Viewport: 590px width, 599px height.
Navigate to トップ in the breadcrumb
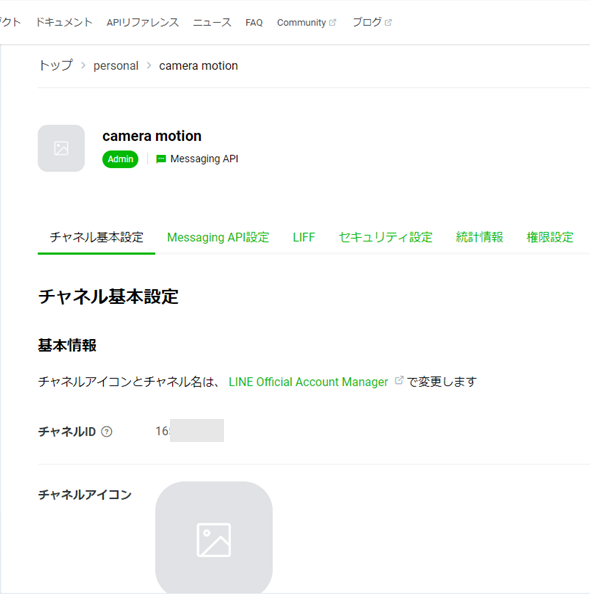(56, 65)
